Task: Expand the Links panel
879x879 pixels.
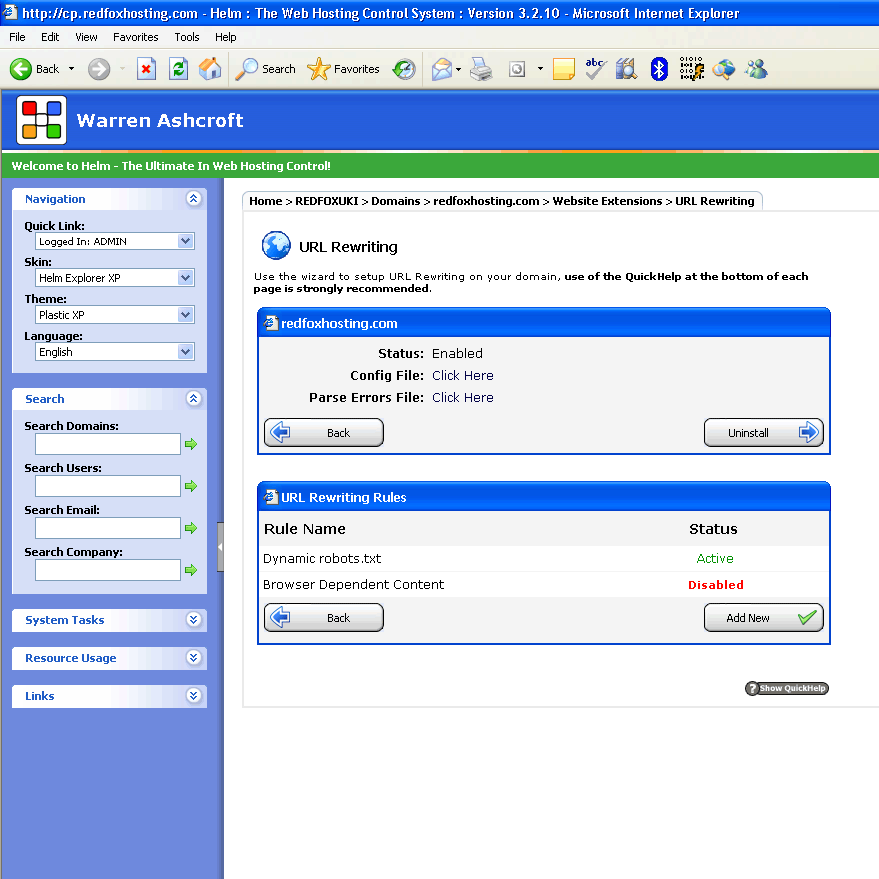Action: 193,696
